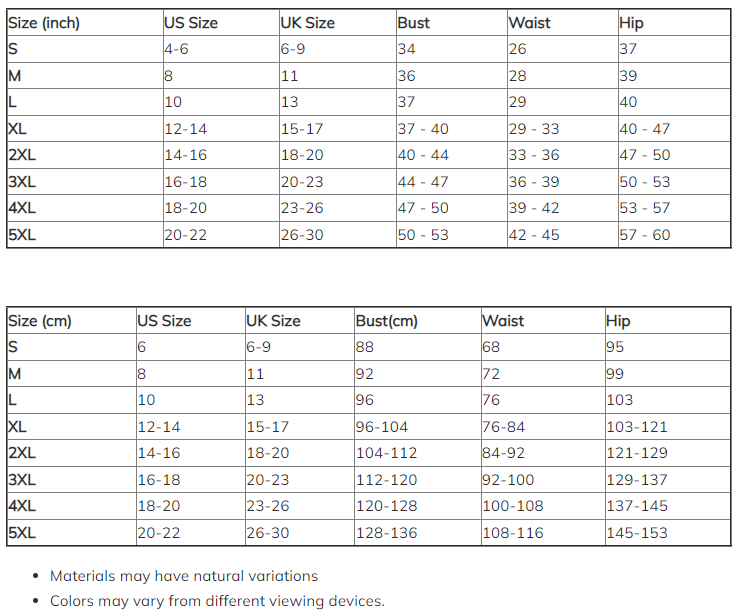Click the "Hip" header in cm table
Image resolution: width=738 pixels, height=613 pixels.
[x=618, y=321]
